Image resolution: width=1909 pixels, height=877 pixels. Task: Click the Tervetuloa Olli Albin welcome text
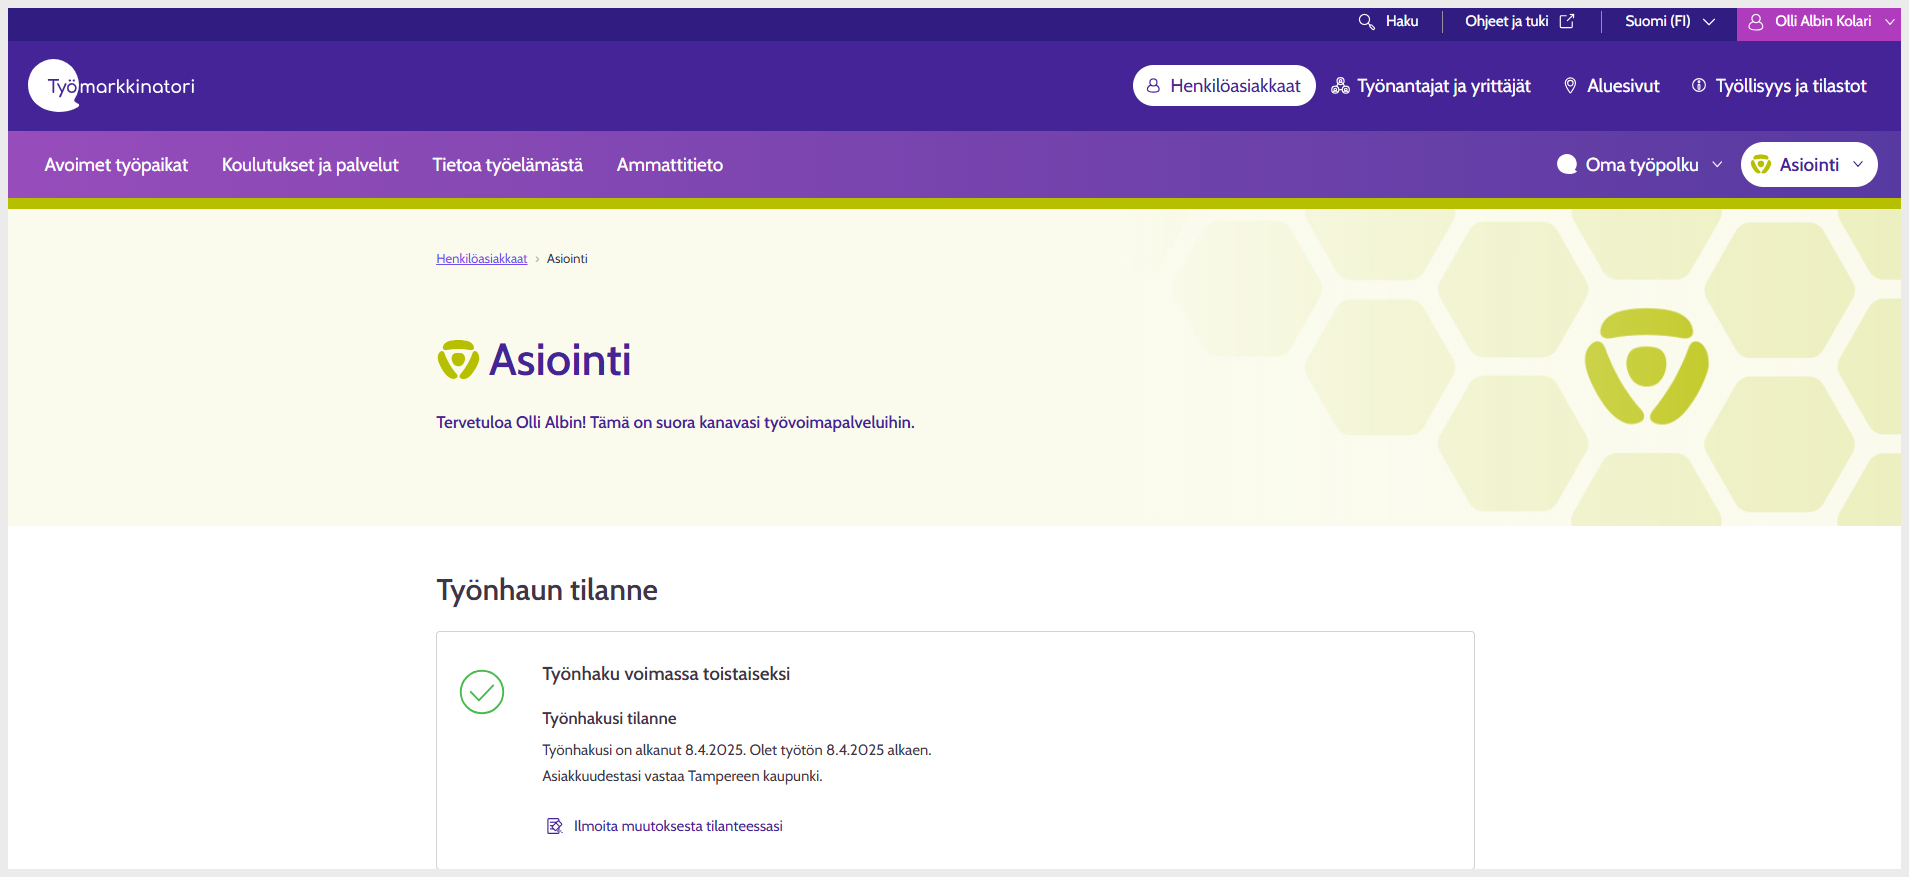click(x=675, y=422)
